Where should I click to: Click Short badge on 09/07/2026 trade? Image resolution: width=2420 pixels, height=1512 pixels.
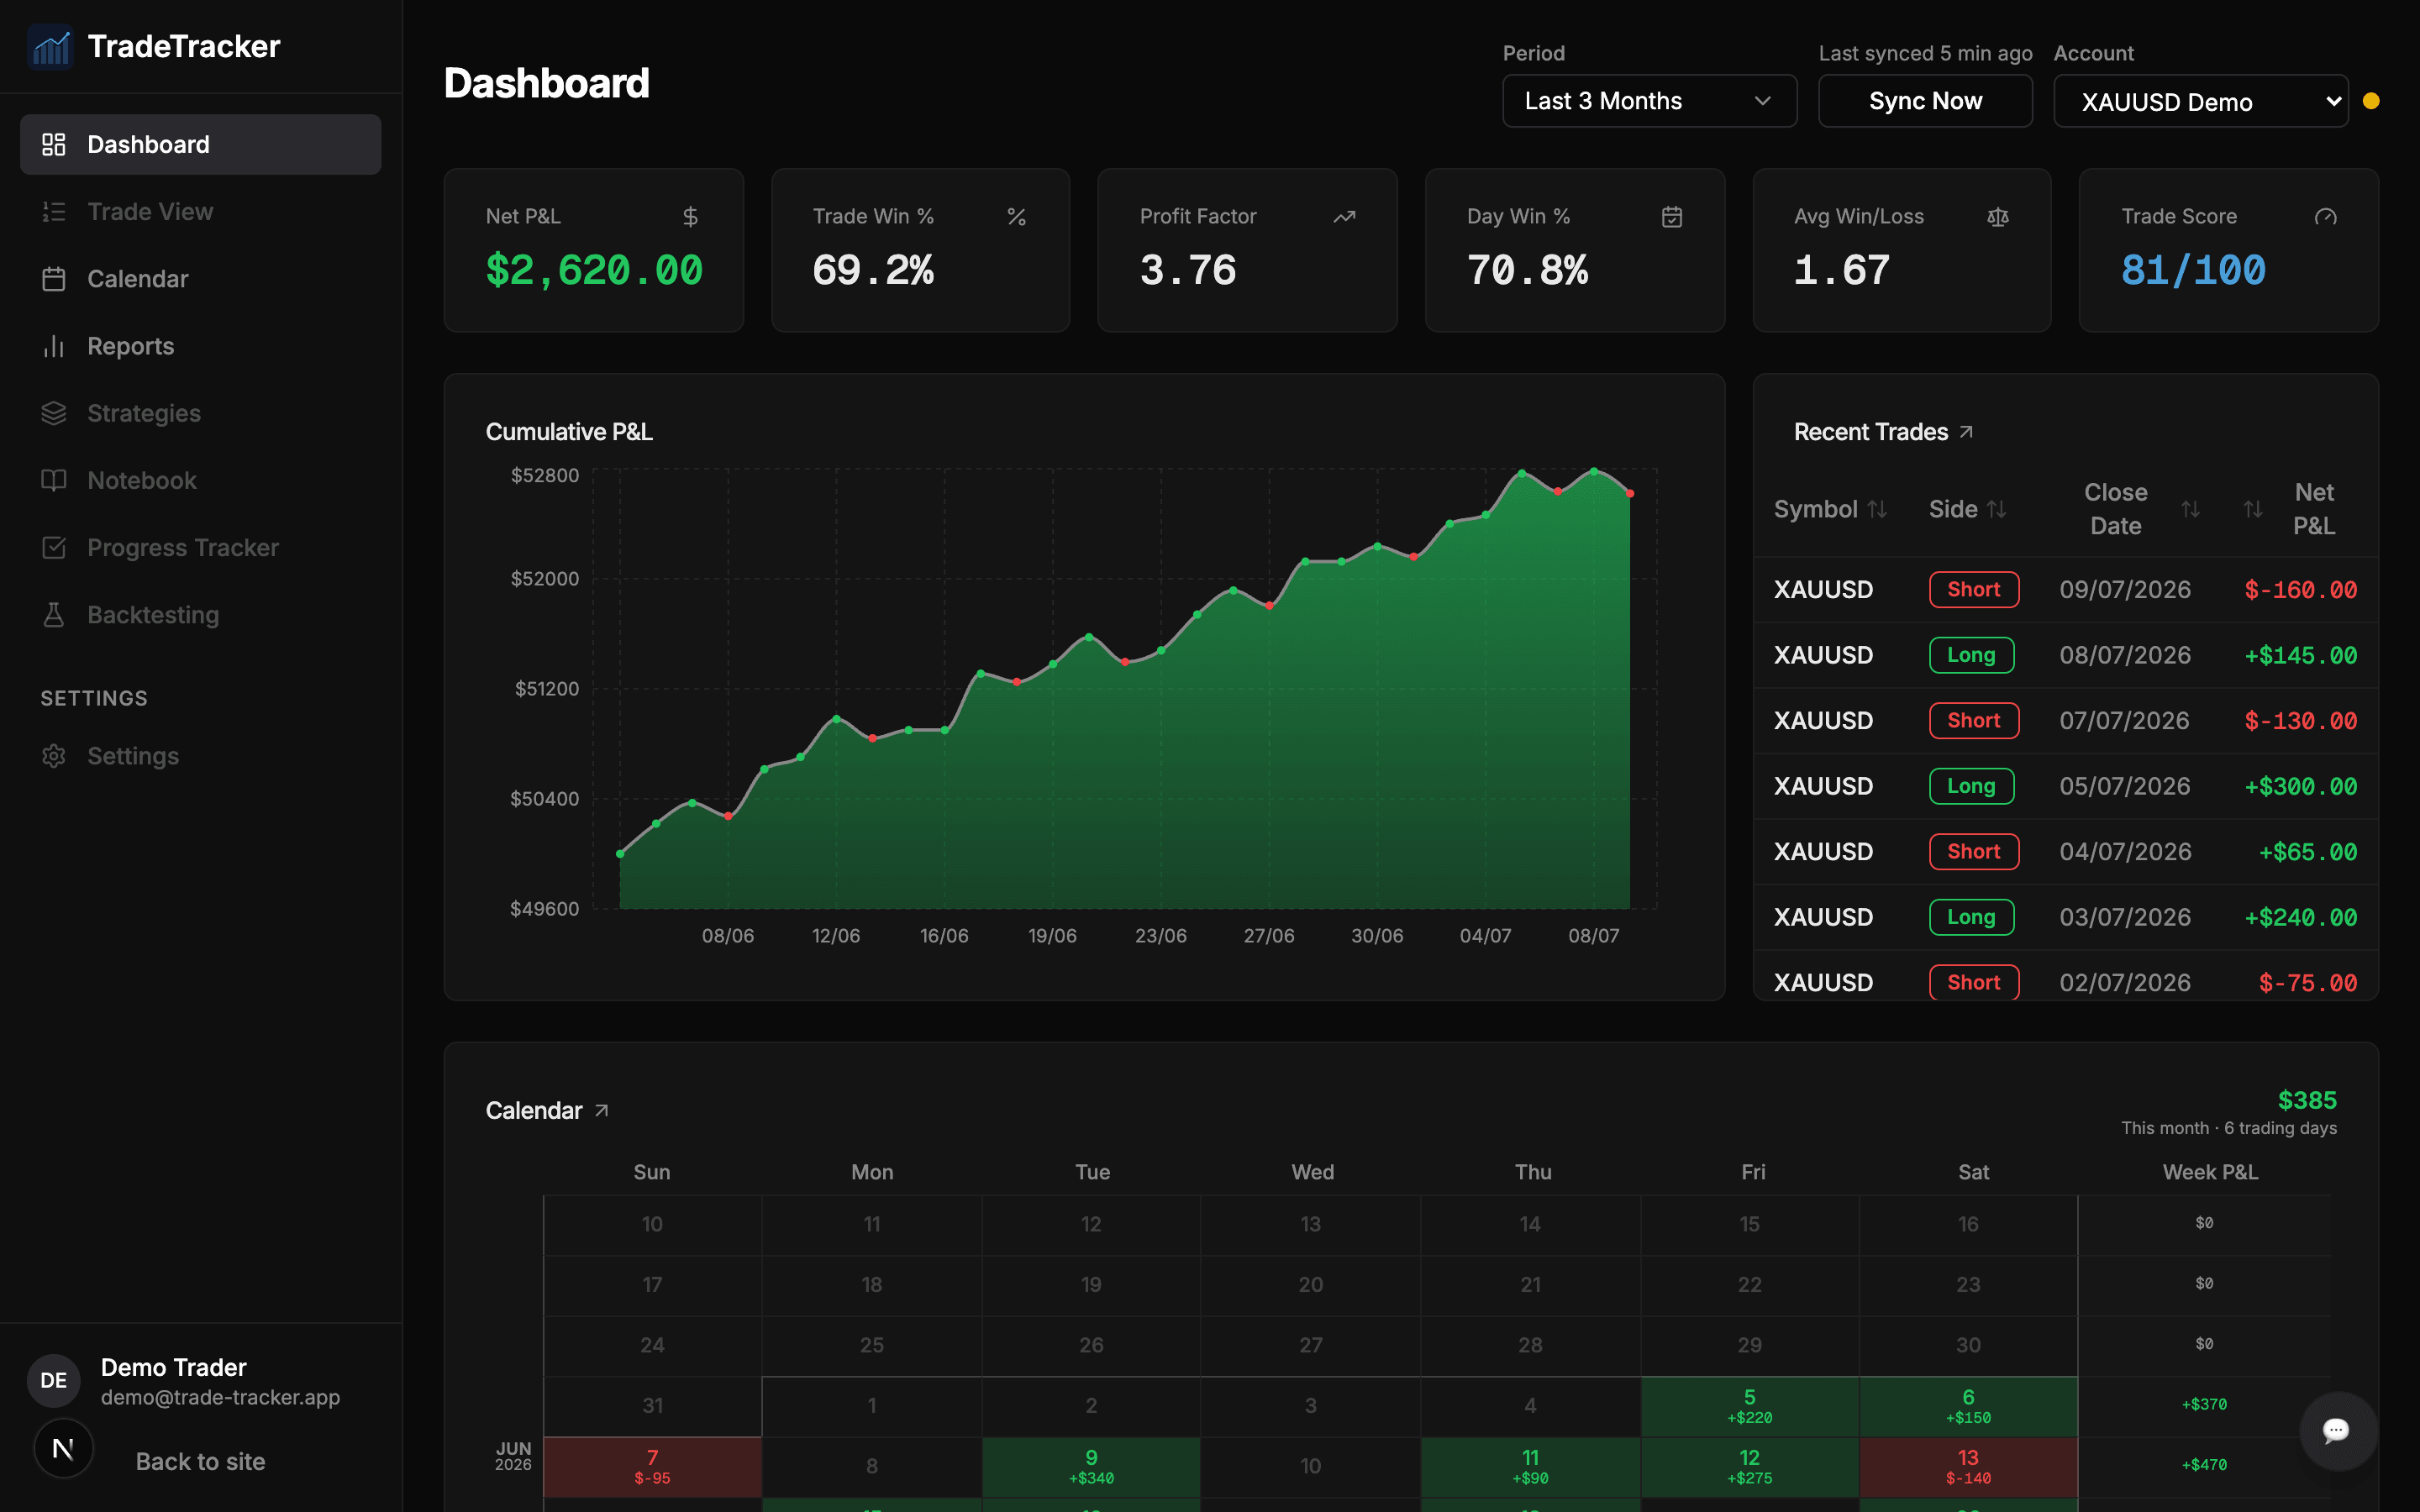pyautogui.click(x=1974, y=589)
